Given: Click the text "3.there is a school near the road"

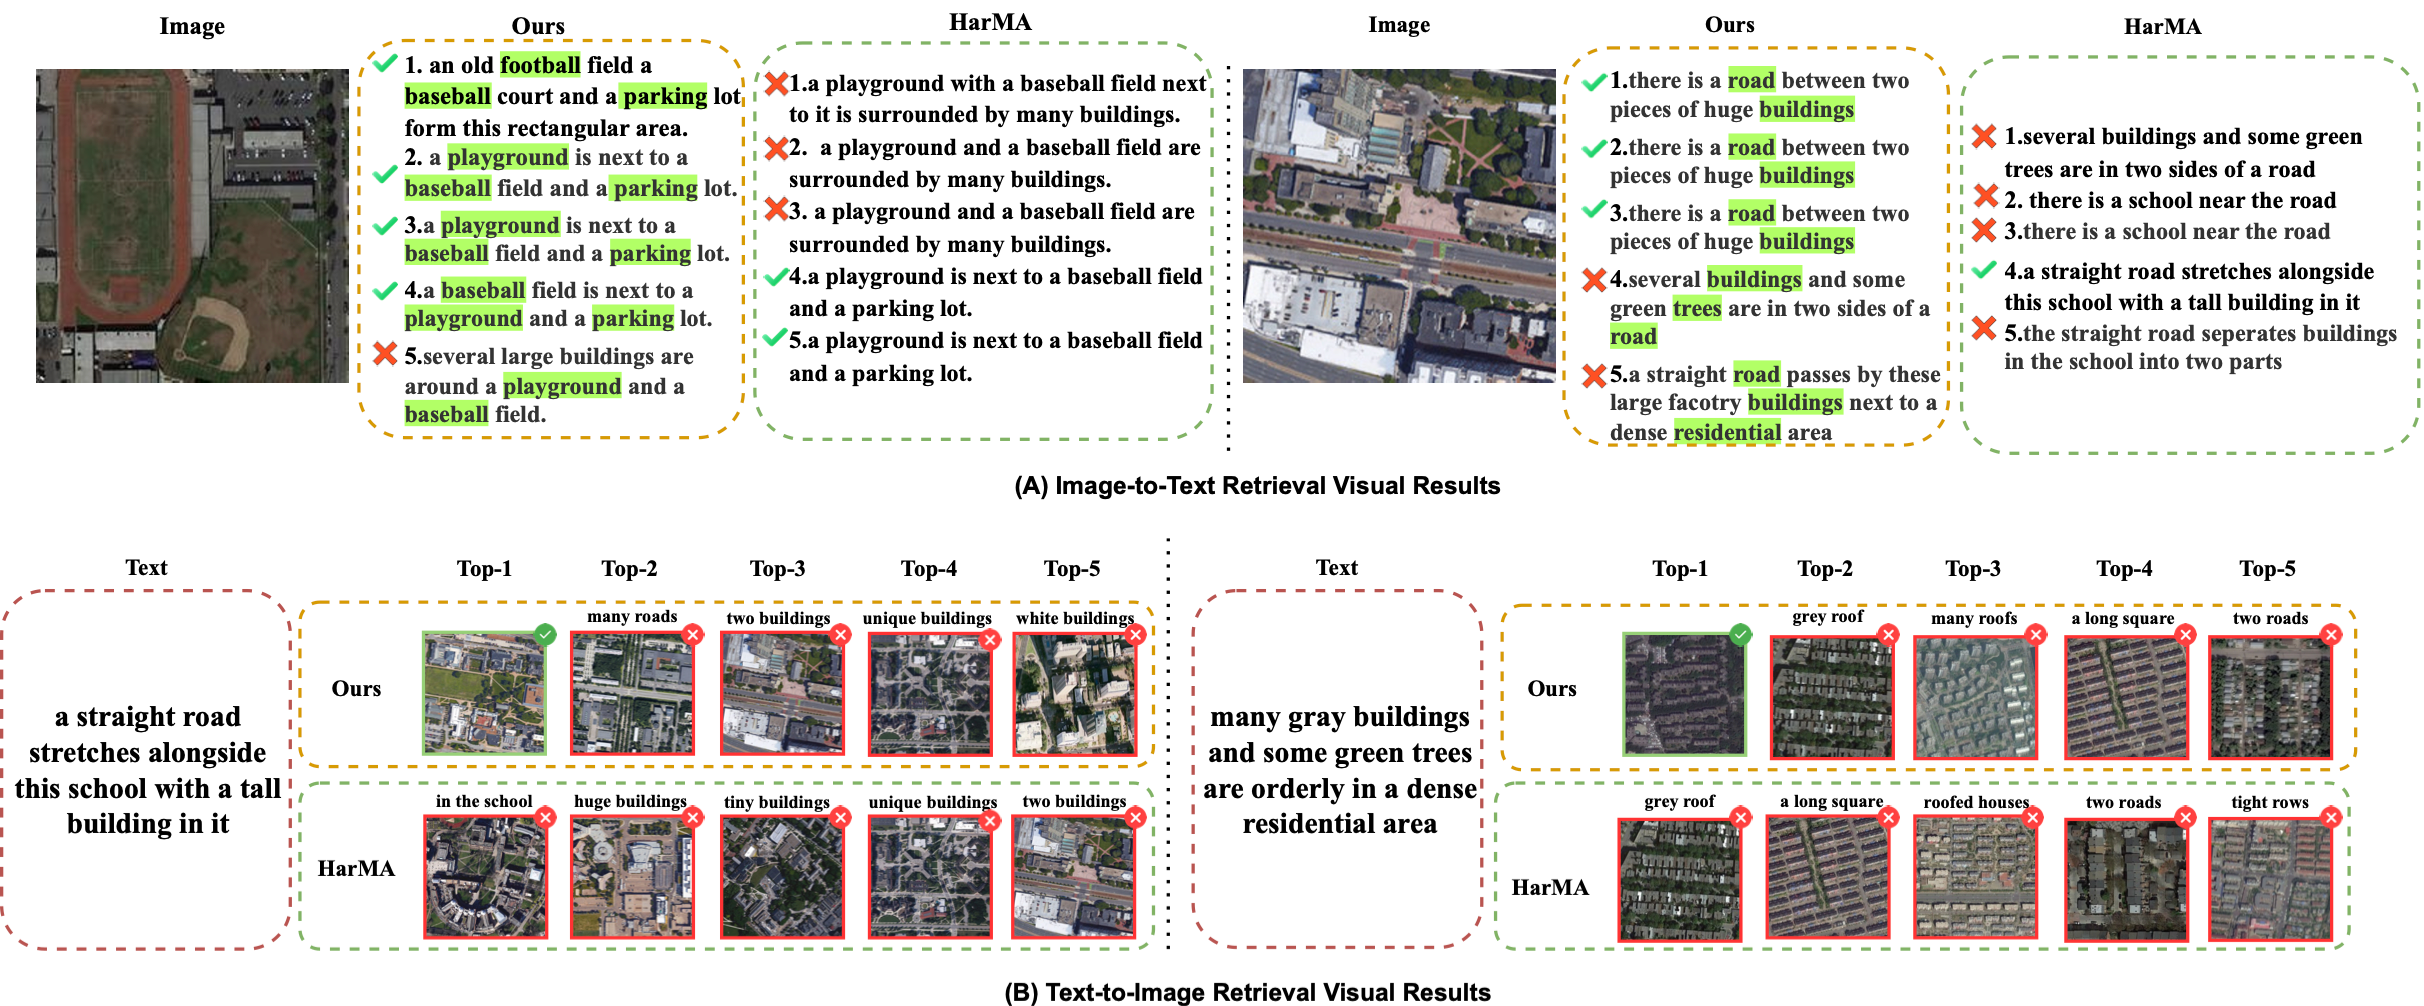Looking at the screenshot, I should point(2167,232).
